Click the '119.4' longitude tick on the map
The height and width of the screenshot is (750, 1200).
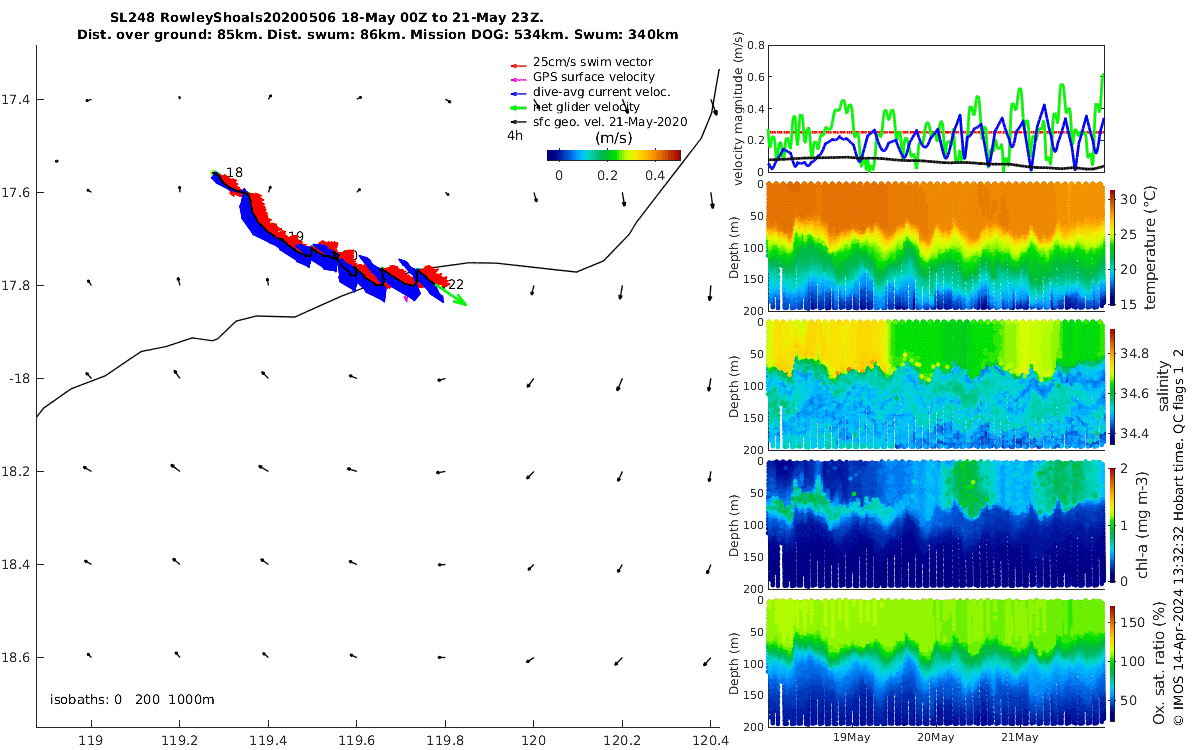(268, 741)
